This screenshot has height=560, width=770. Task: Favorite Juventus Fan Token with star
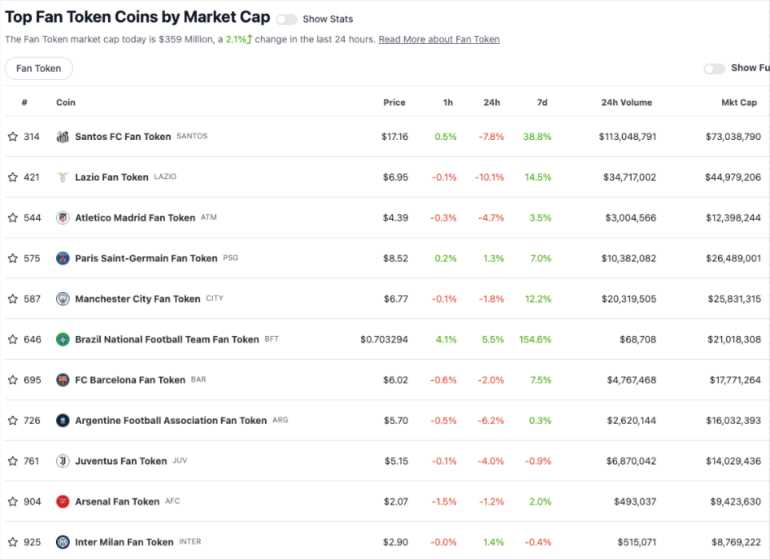click(13, 461)
